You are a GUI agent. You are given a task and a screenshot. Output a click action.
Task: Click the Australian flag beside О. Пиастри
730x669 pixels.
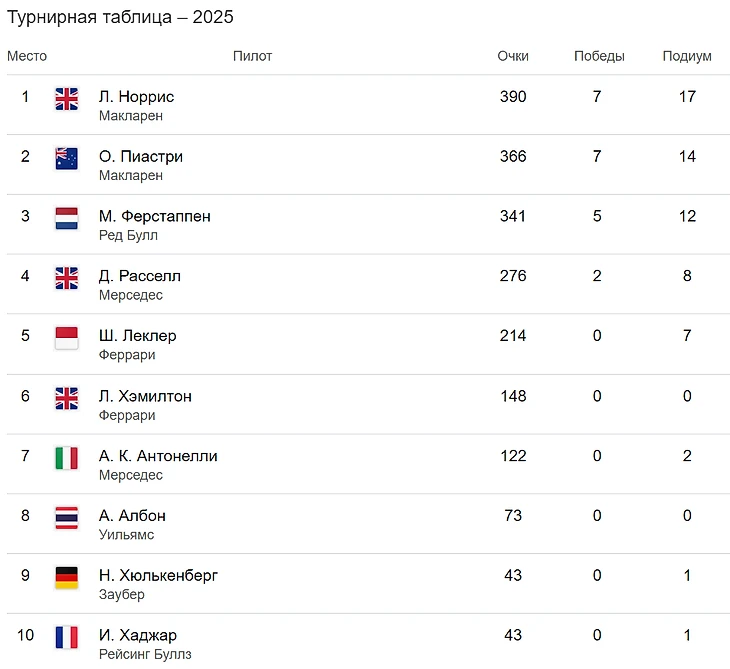click(66, 158)
